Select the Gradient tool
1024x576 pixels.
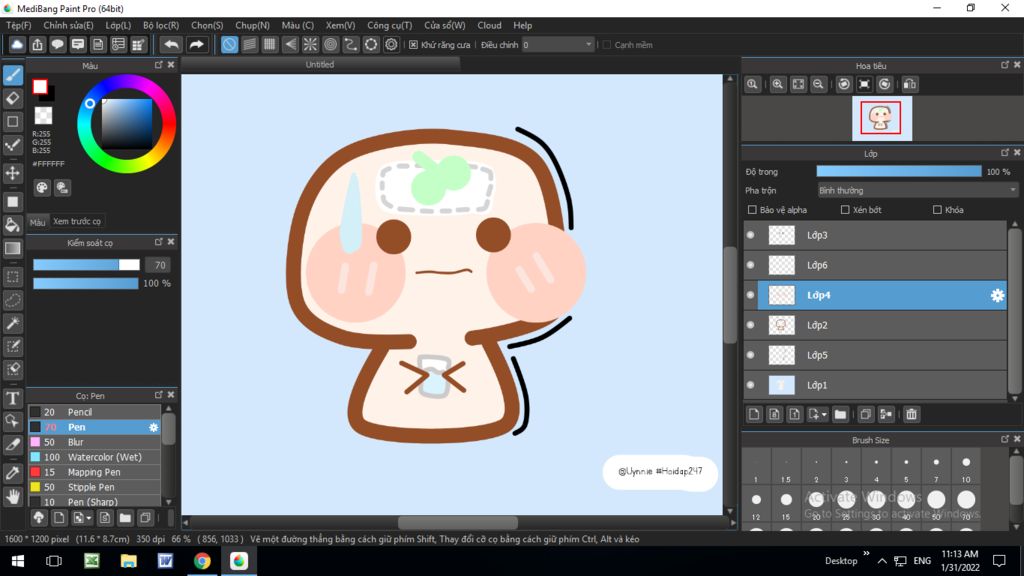coord(12,248)
